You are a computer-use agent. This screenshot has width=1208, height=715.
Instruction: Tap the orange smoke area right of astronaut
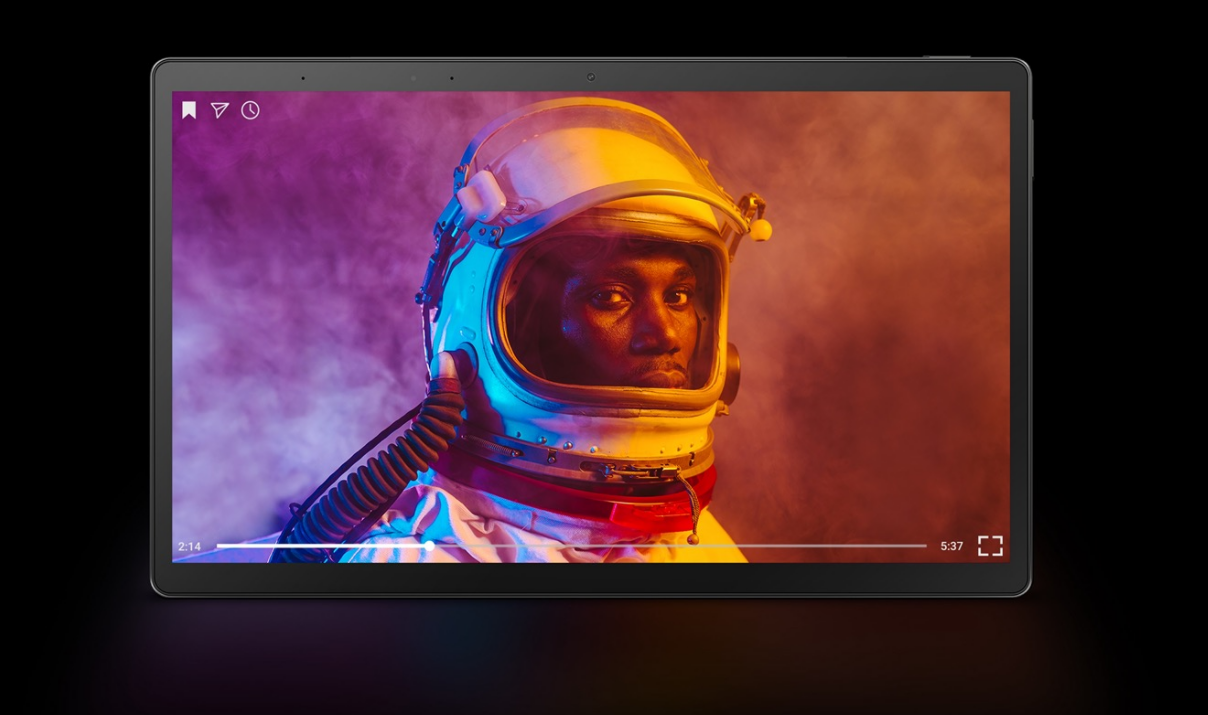(x=880, y=300)
